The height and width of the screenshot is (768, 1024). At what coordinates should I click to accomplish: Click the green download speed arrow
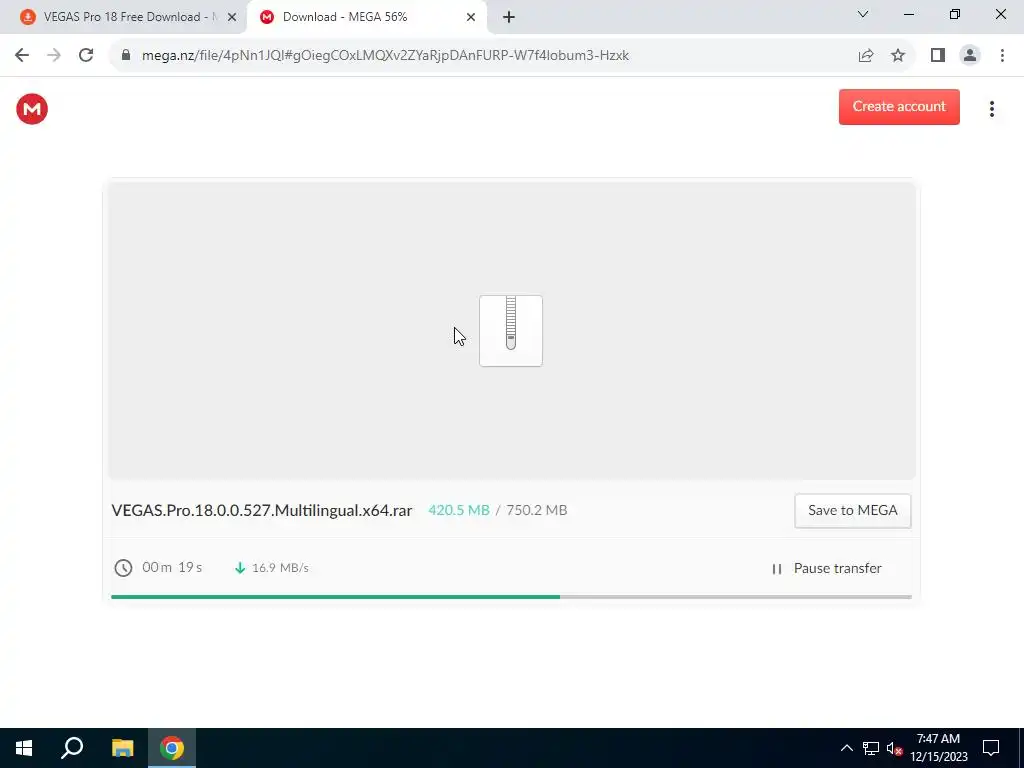coord(240,568)
